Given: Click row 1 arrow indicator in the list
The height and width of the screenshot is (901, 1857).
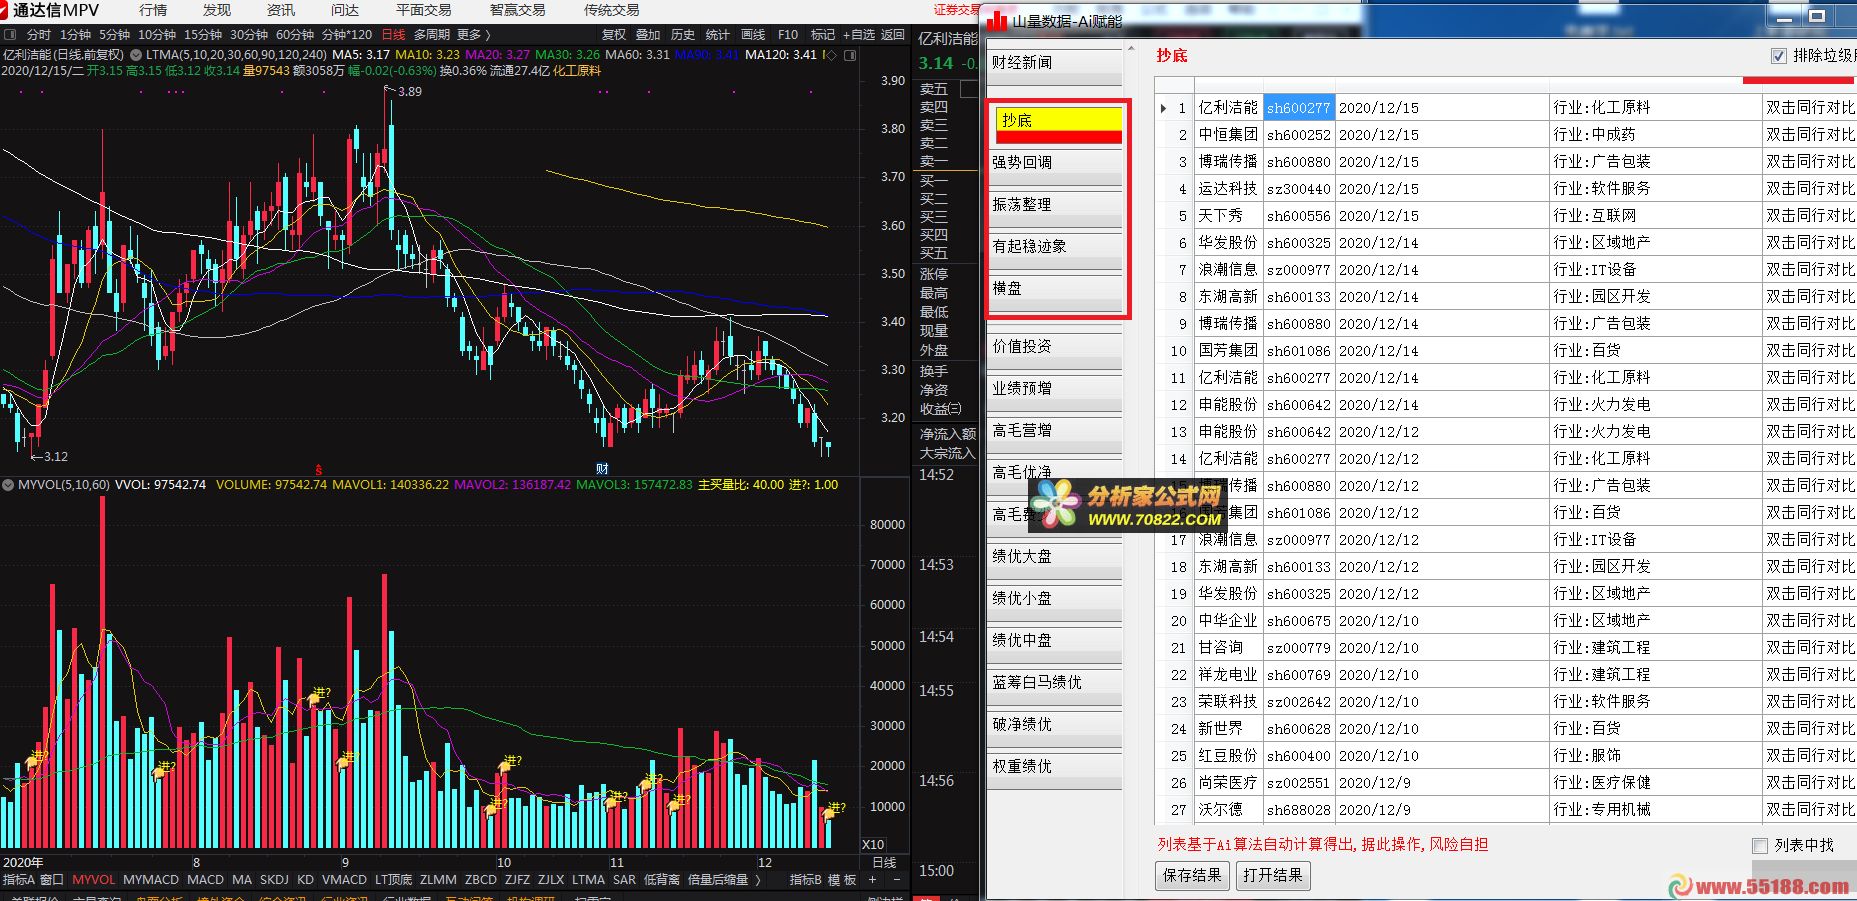Looking at the screenshot, I should coord(1163,108).
